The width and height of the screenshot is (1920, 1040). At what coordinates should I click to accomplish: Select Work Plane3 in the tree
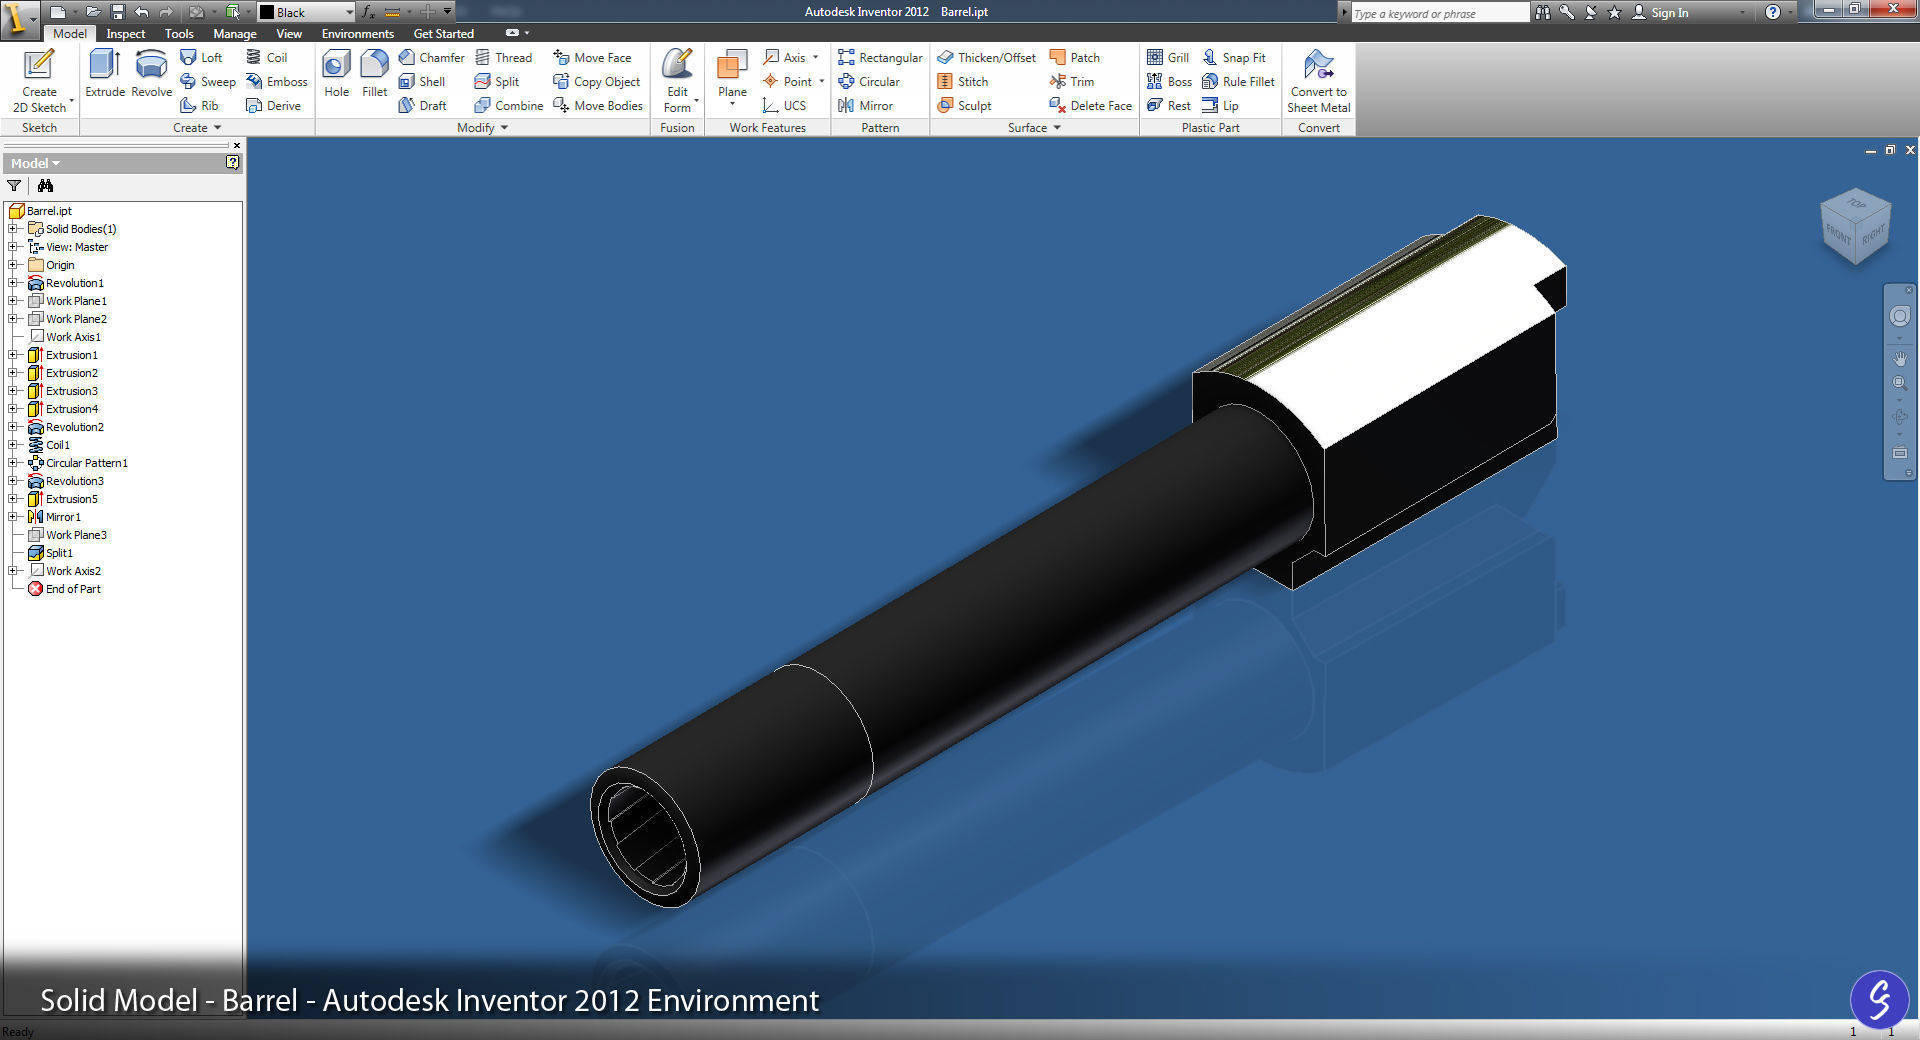(x=76, y=535)
